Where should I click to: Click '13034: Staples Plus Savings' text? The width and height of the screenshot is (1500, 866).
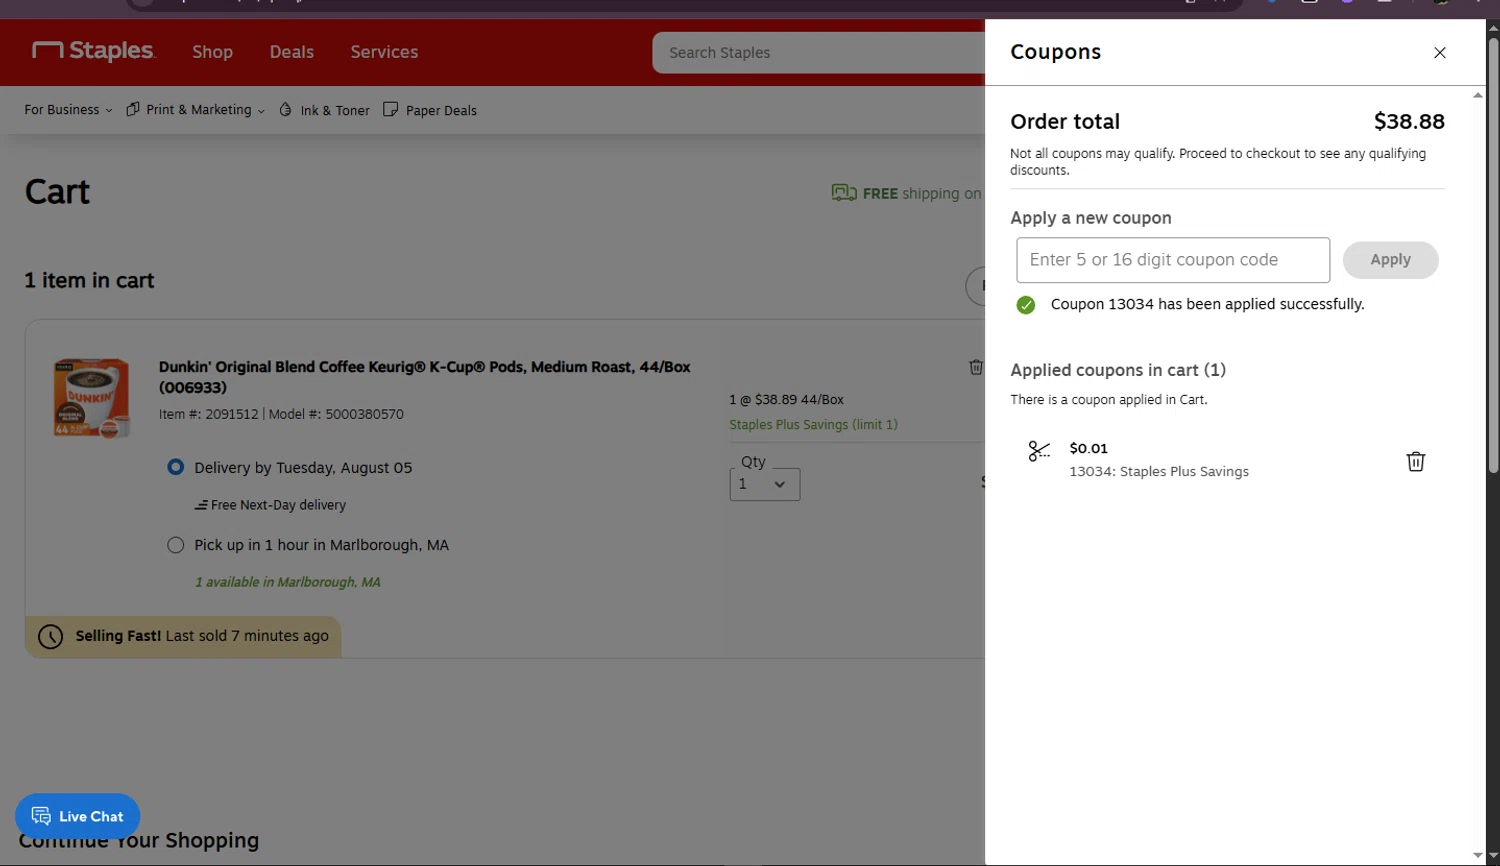pyautogui.click(x=1159, y=472)
